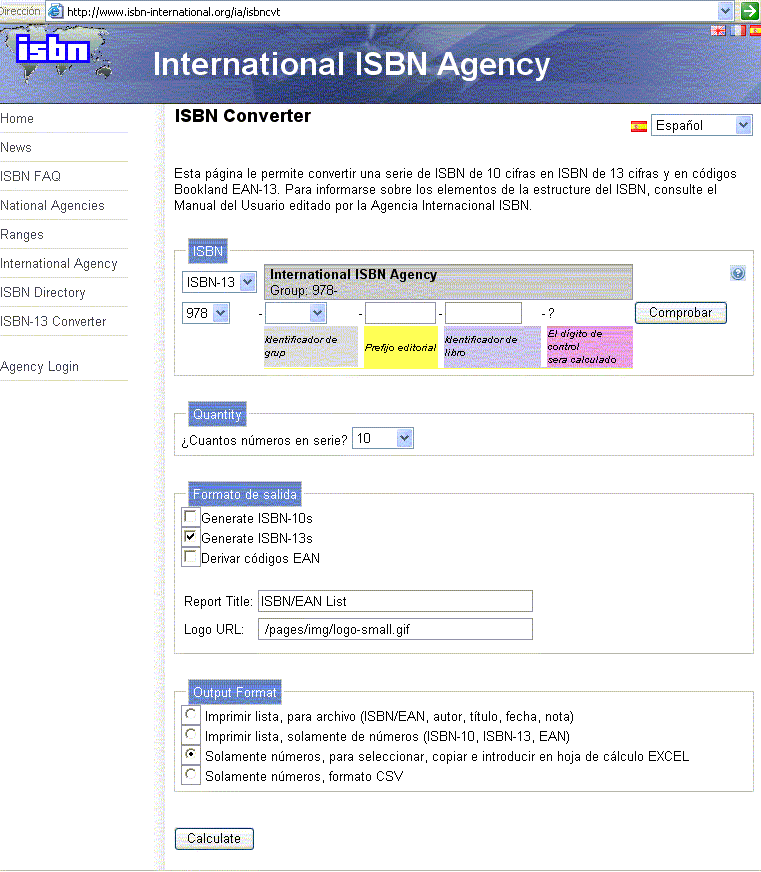Viewport: 761px width, 872px height.
Task: Enable the Generate ISBN-10s checkbox
Action: click(191, 517)
